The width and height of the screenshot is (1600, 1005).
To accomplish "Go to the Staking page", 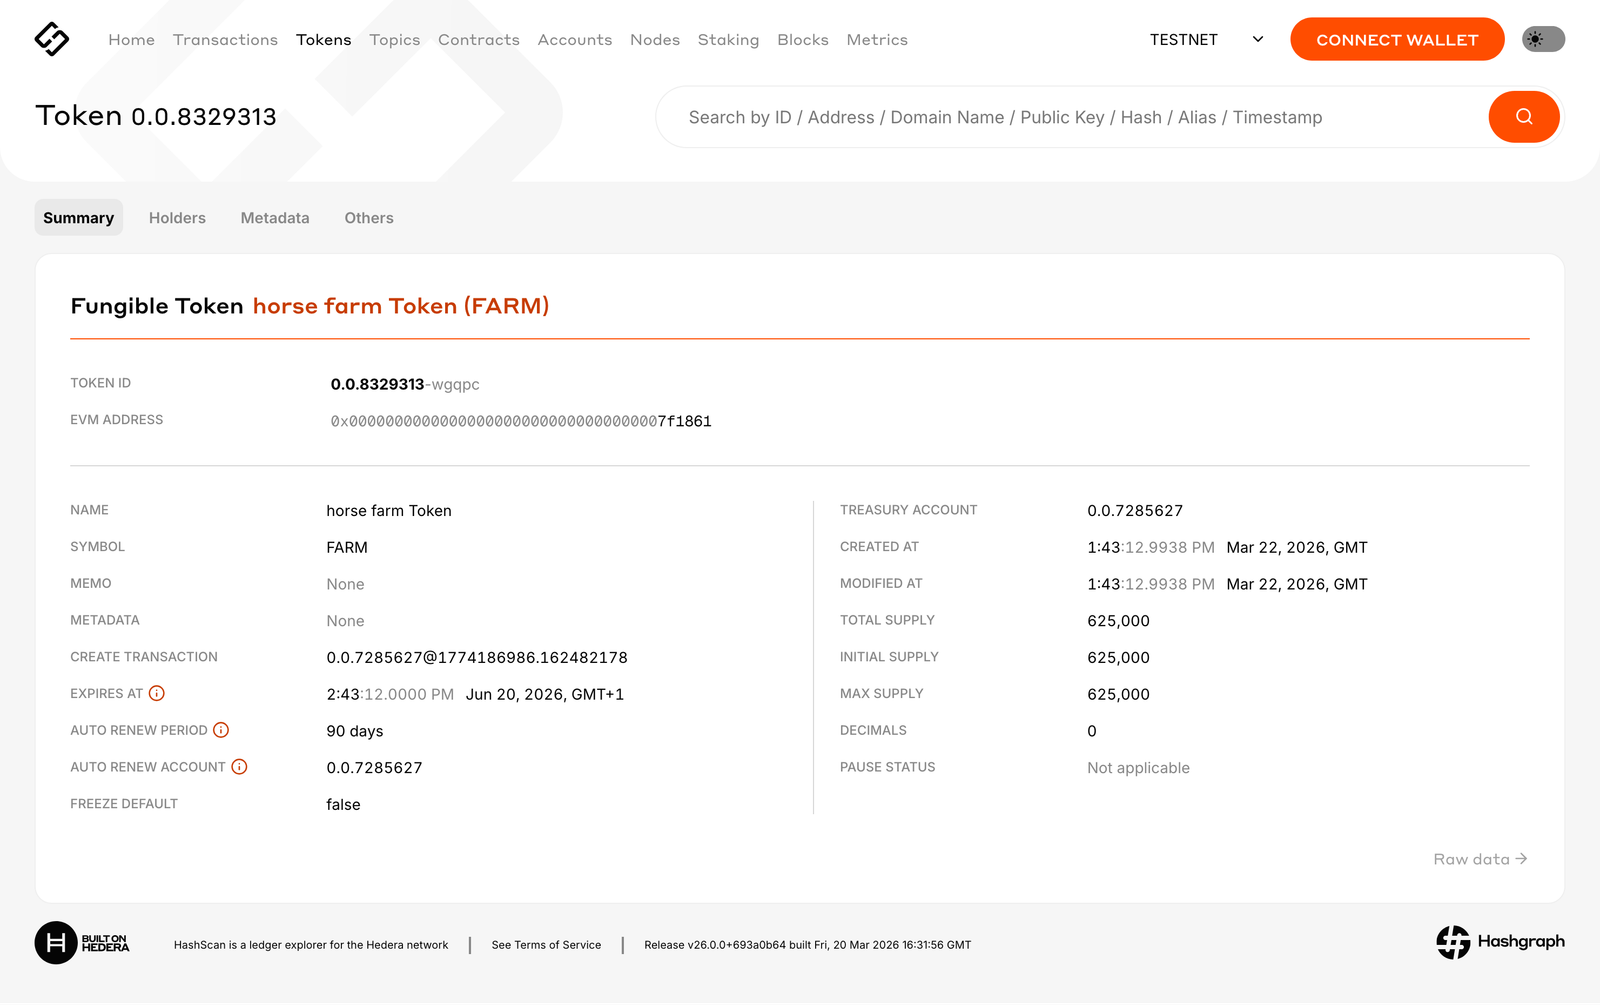I will coord(728,40).
